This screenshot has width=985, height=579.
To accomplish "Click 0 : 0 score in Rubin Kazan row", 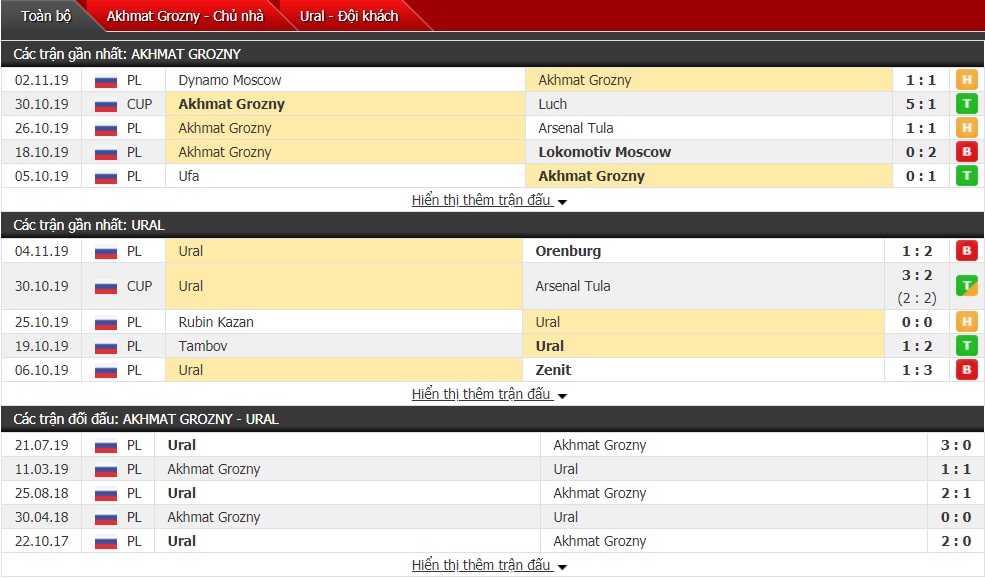I will tap(917, 322).
